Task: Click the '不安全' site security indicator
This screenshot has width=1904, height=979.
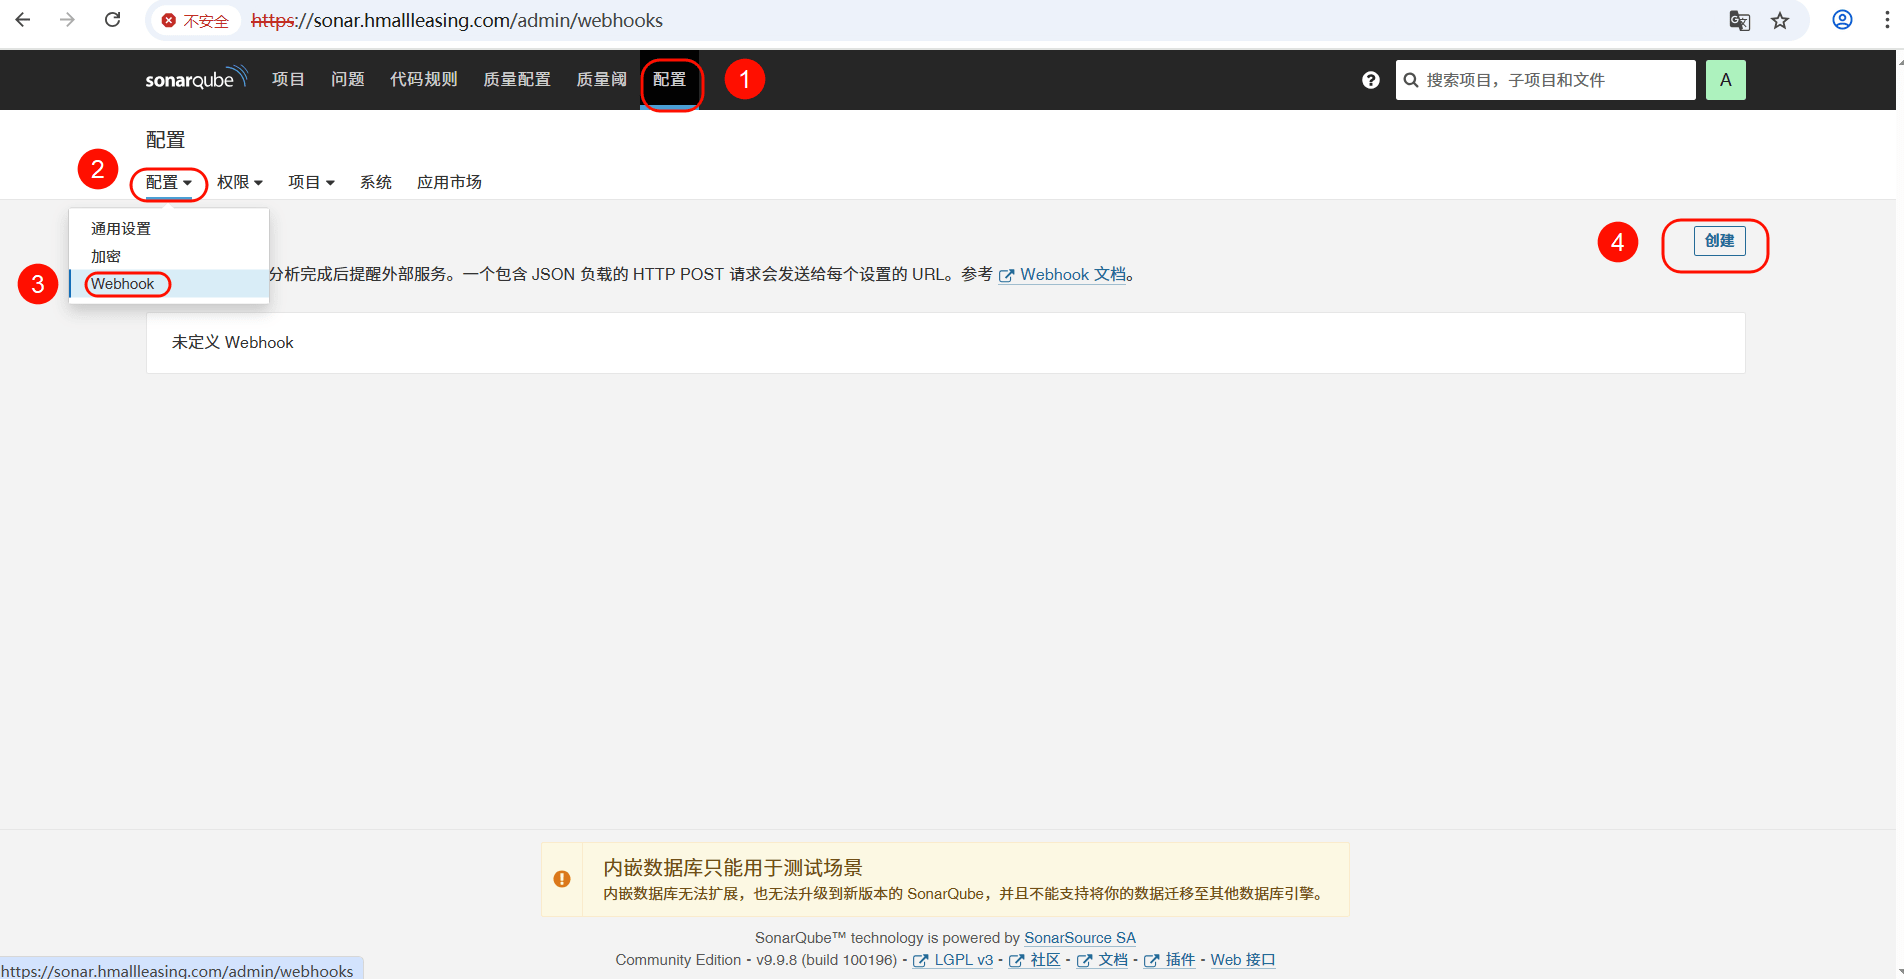Action: pos(196,21)
